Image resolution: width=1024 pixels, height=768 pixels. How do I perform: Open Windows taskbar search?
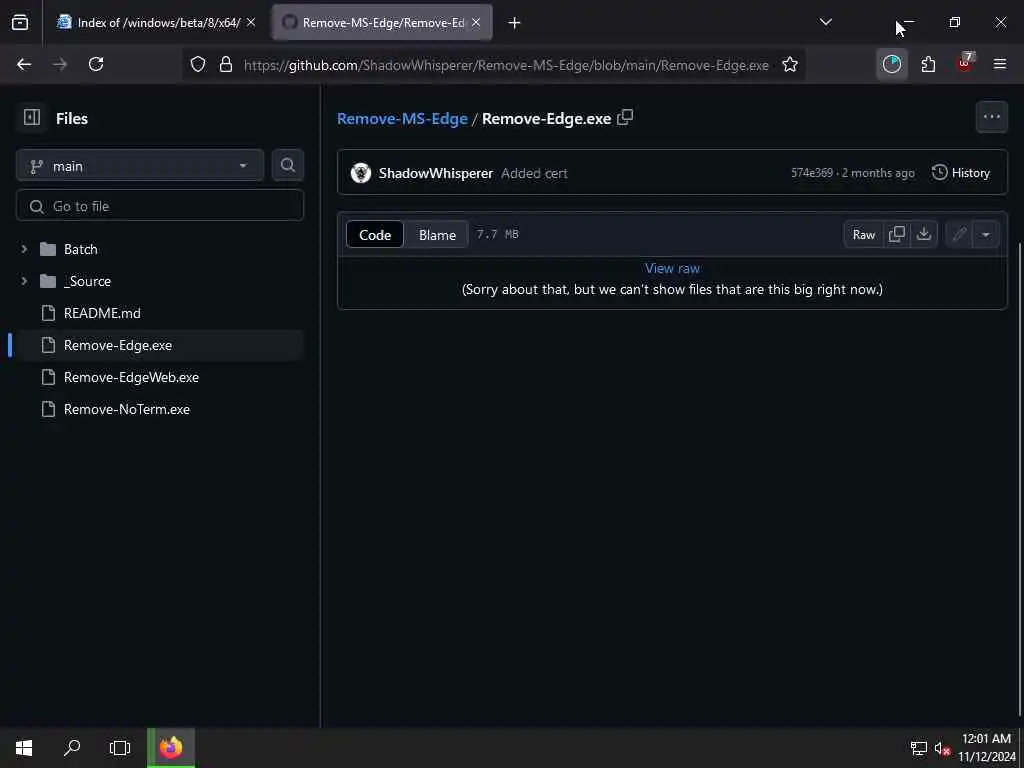(72, 748)
